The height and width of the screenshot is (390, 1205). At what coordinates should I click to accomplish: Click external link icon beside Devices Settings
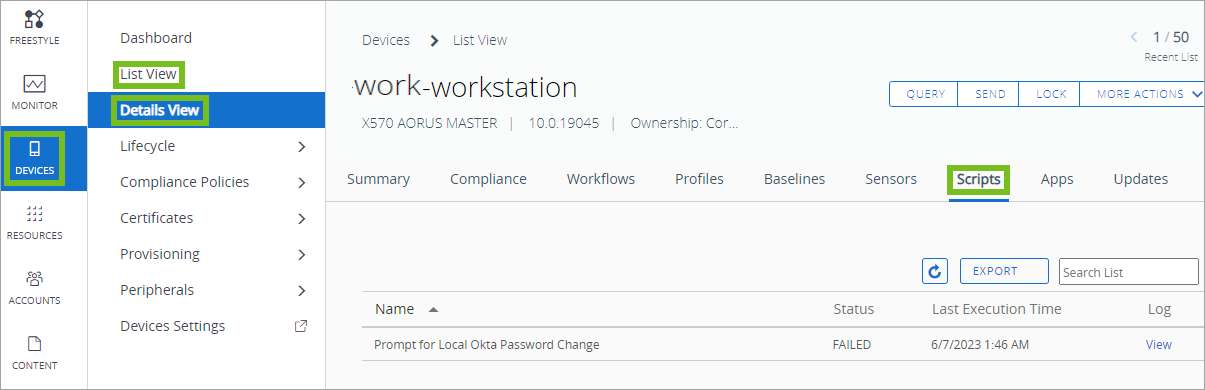pyautogui.click(x=302, y=326)
